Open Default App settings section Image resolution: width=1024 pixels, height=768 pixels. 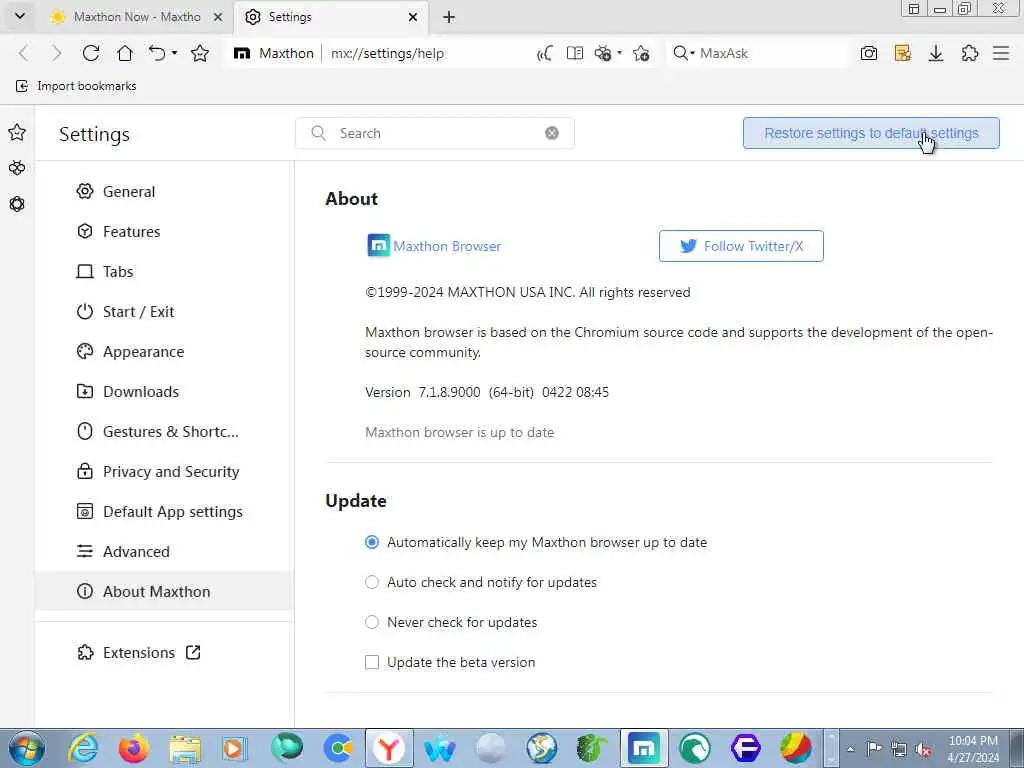[164, 511]
